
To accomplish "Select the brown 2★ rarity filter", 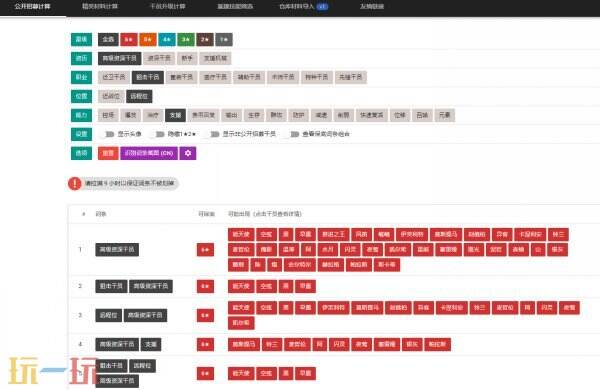I will [x=205, y=39].
